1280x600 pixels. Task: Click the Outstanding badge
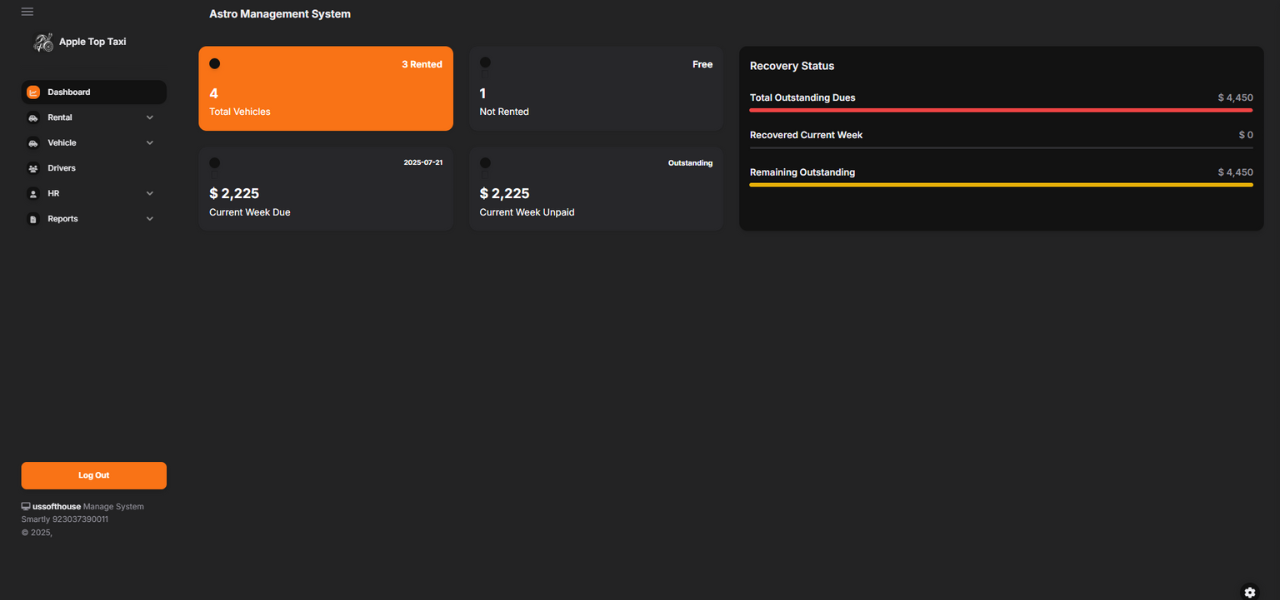[x=690, y=162]
